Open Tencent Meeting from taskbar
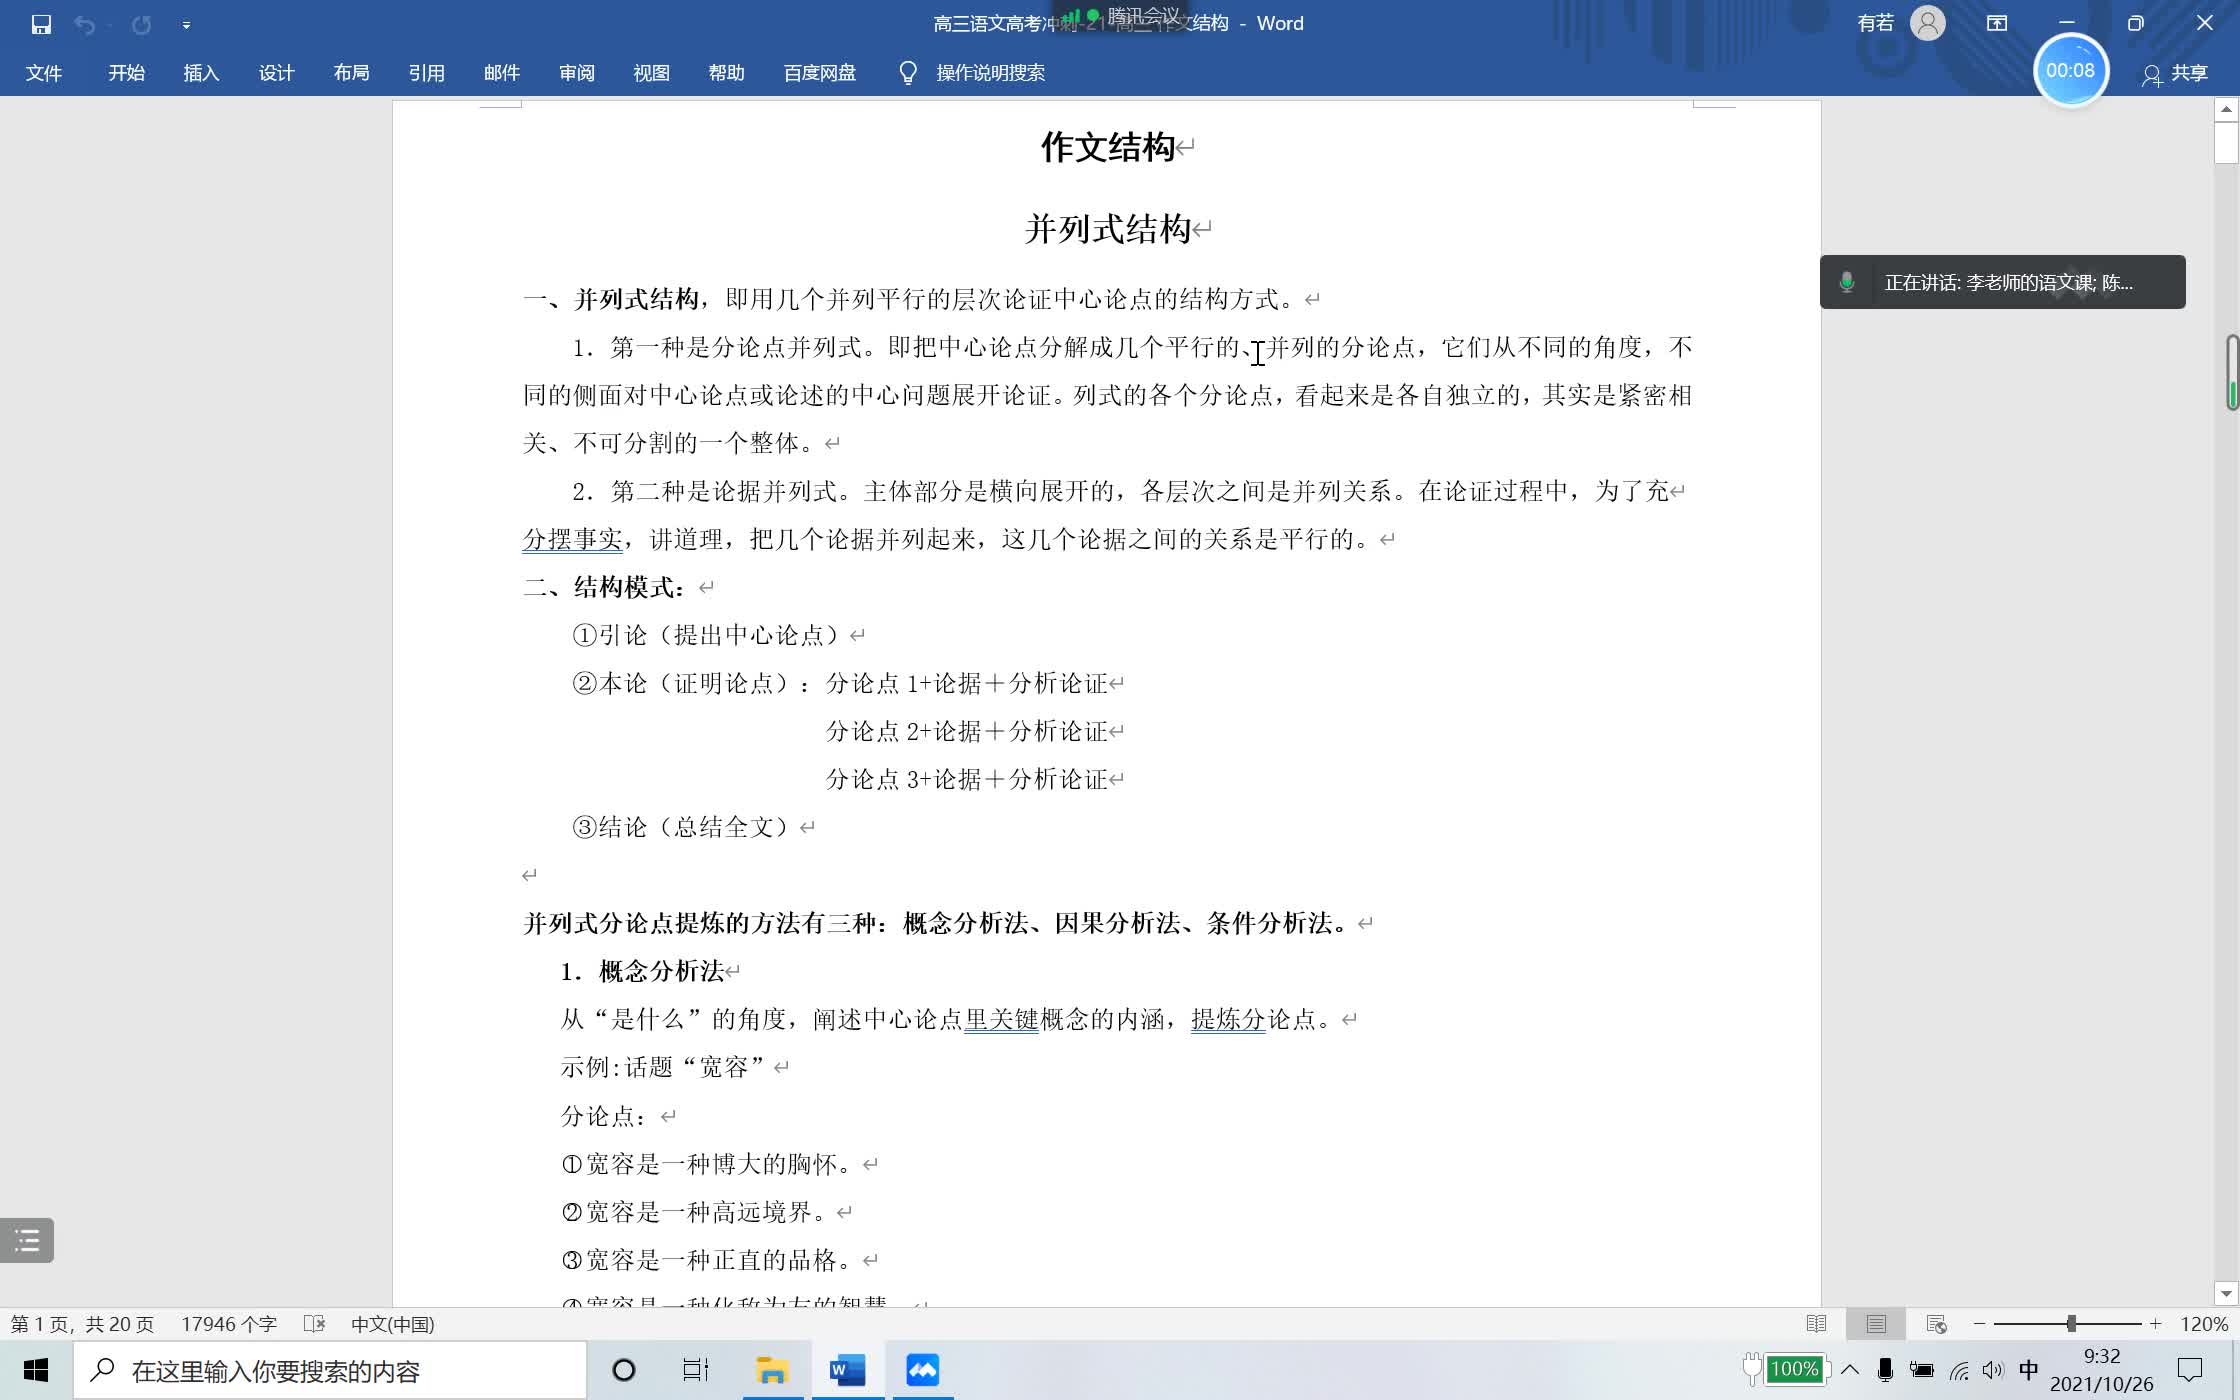The image size is (2240, 1400). point(922,1370)
